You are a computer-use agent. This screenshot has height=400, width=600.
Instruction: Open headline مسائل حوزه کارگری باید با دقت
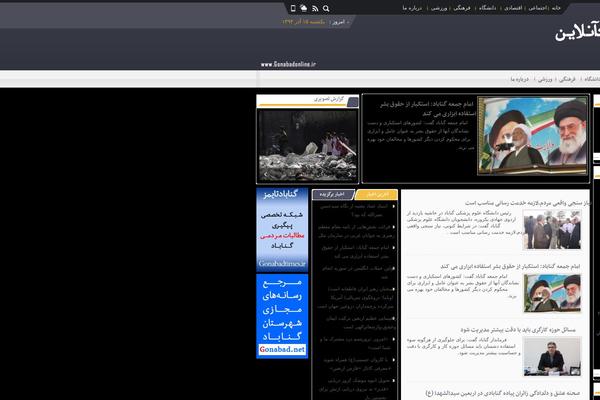click(518, 329)
